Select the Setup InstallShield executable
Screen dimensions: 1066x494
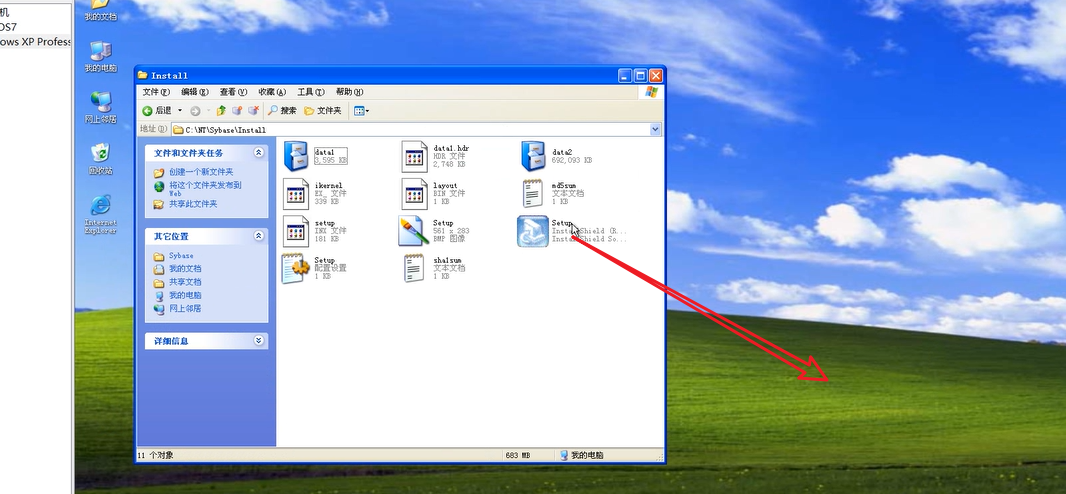coord(572,231)
